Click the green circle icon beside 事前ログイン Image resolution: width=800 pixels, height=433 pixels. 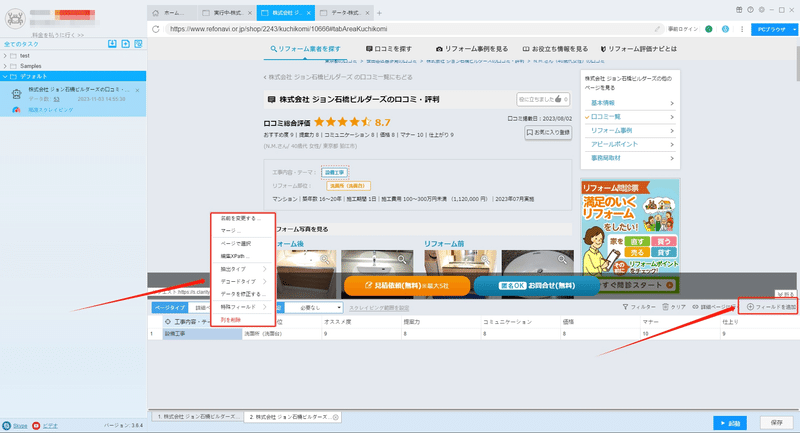tap(709, 29)
